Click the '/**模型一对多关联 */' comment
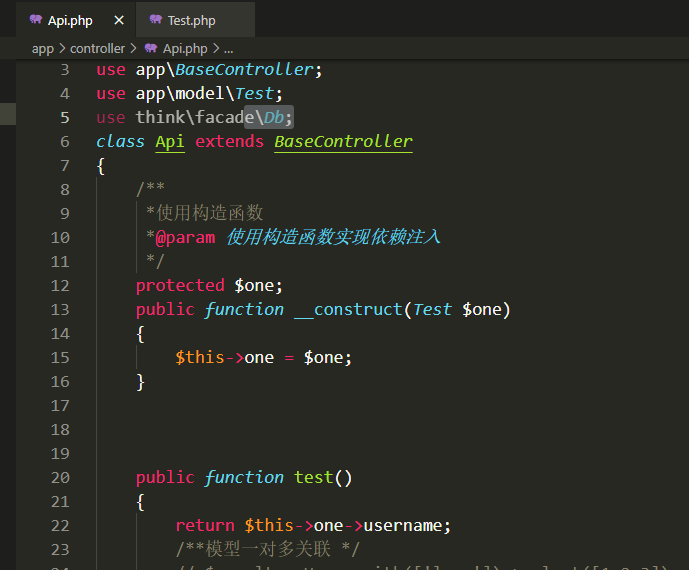The width and height of the screenshot is (689, 570). 268,549
